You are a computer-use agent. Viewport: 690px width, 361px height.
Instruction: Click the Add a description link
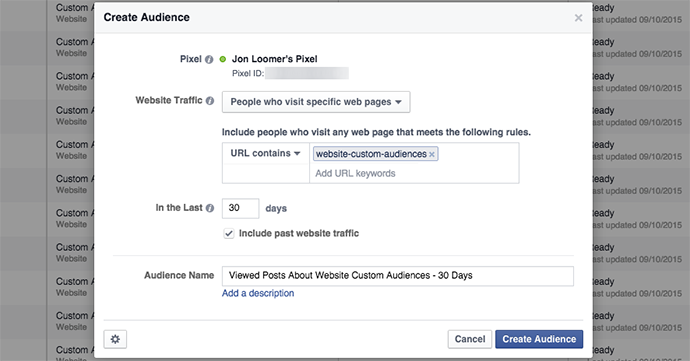[258, 293]
